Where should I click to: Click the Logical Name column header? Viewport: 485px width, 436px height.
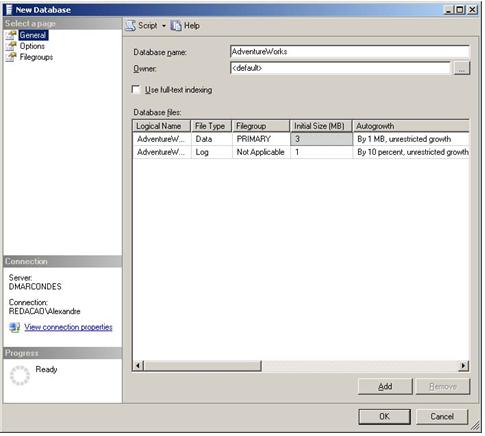point(161,126)
